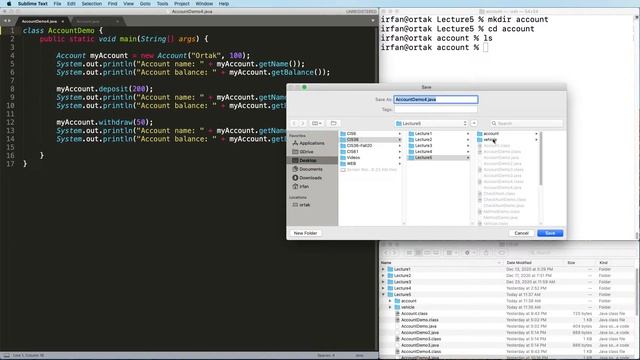Screen dimensions: 640x360
Task: Select AccountDemo2.java in the Finder window
Action: (420, 333)
